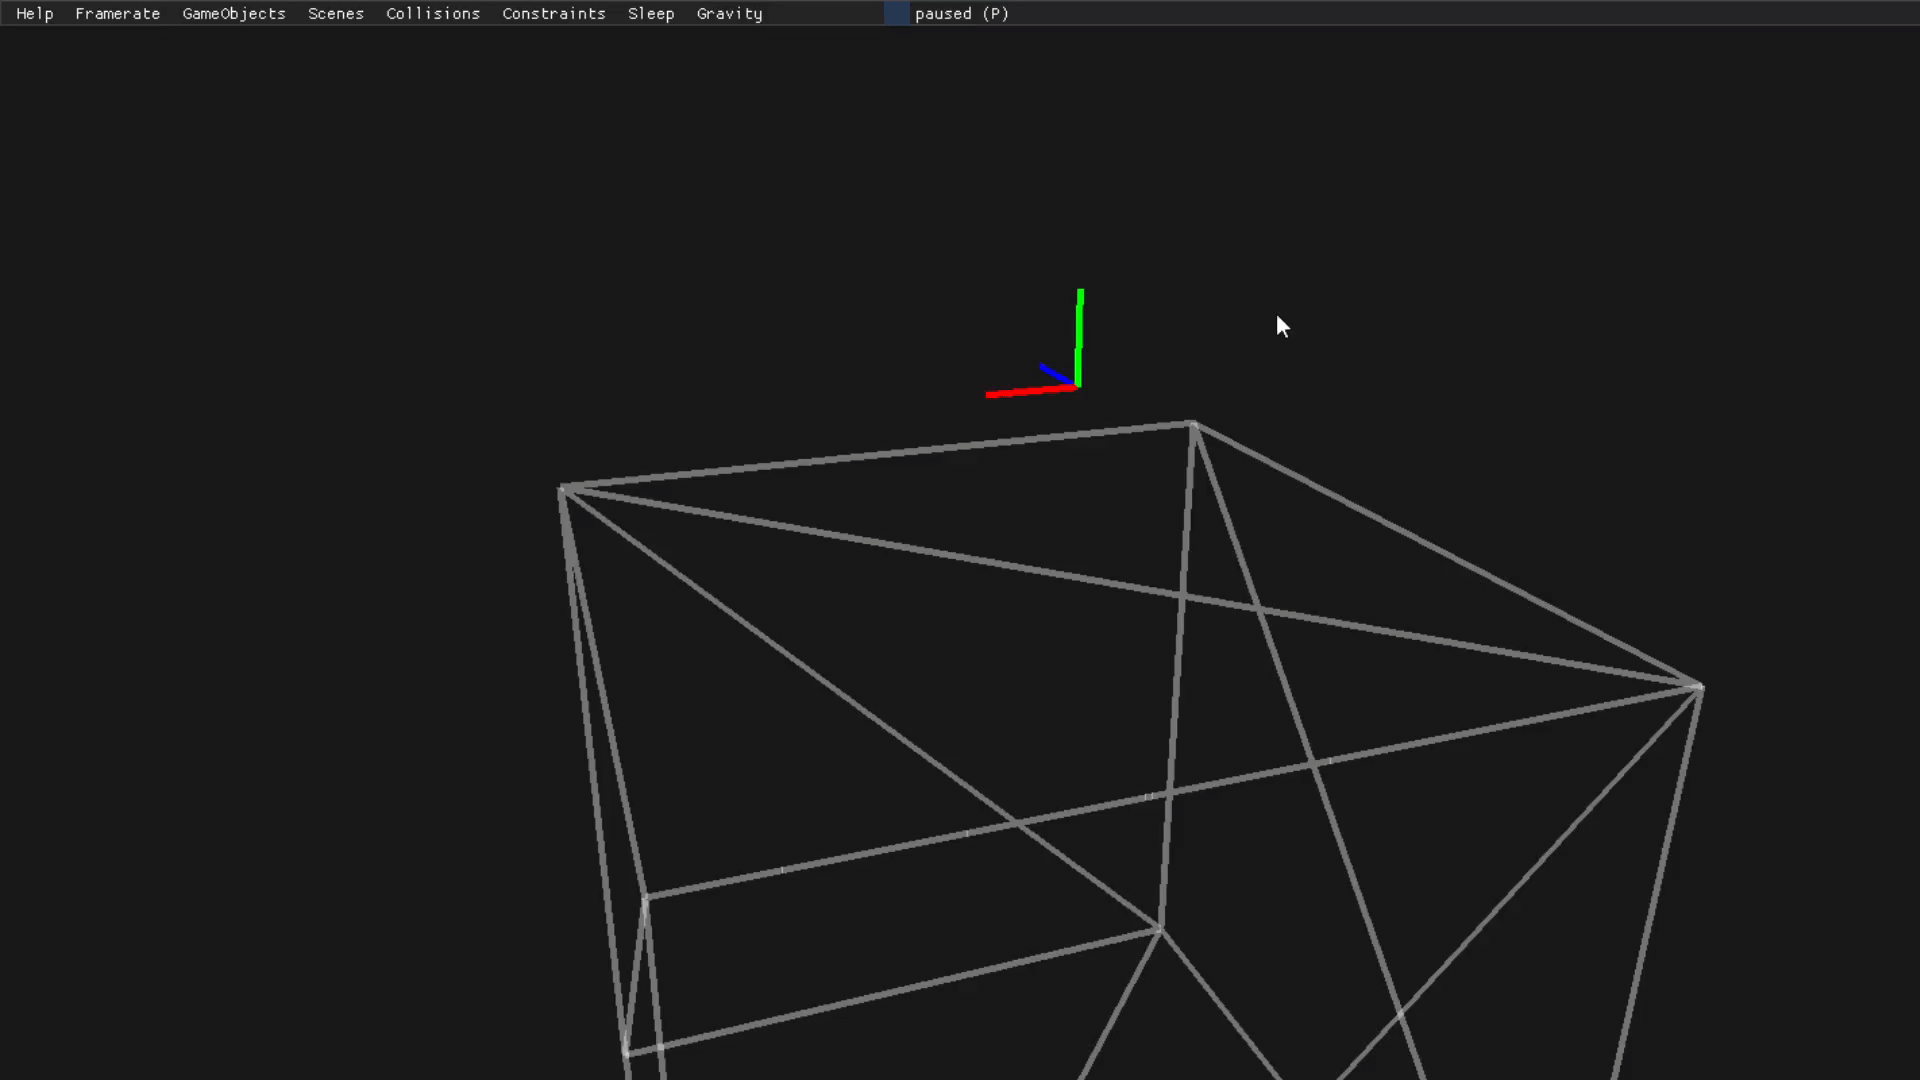Click the small vertex above bottom-left corner
The height and width of the screenshot is (1080, 1920).
(x=645, y=898)
